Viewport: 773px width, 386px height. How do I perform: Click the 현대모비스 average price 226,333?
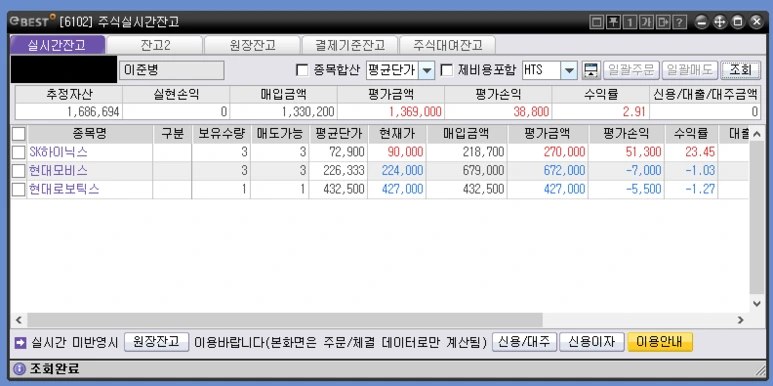tap(344, 171)
